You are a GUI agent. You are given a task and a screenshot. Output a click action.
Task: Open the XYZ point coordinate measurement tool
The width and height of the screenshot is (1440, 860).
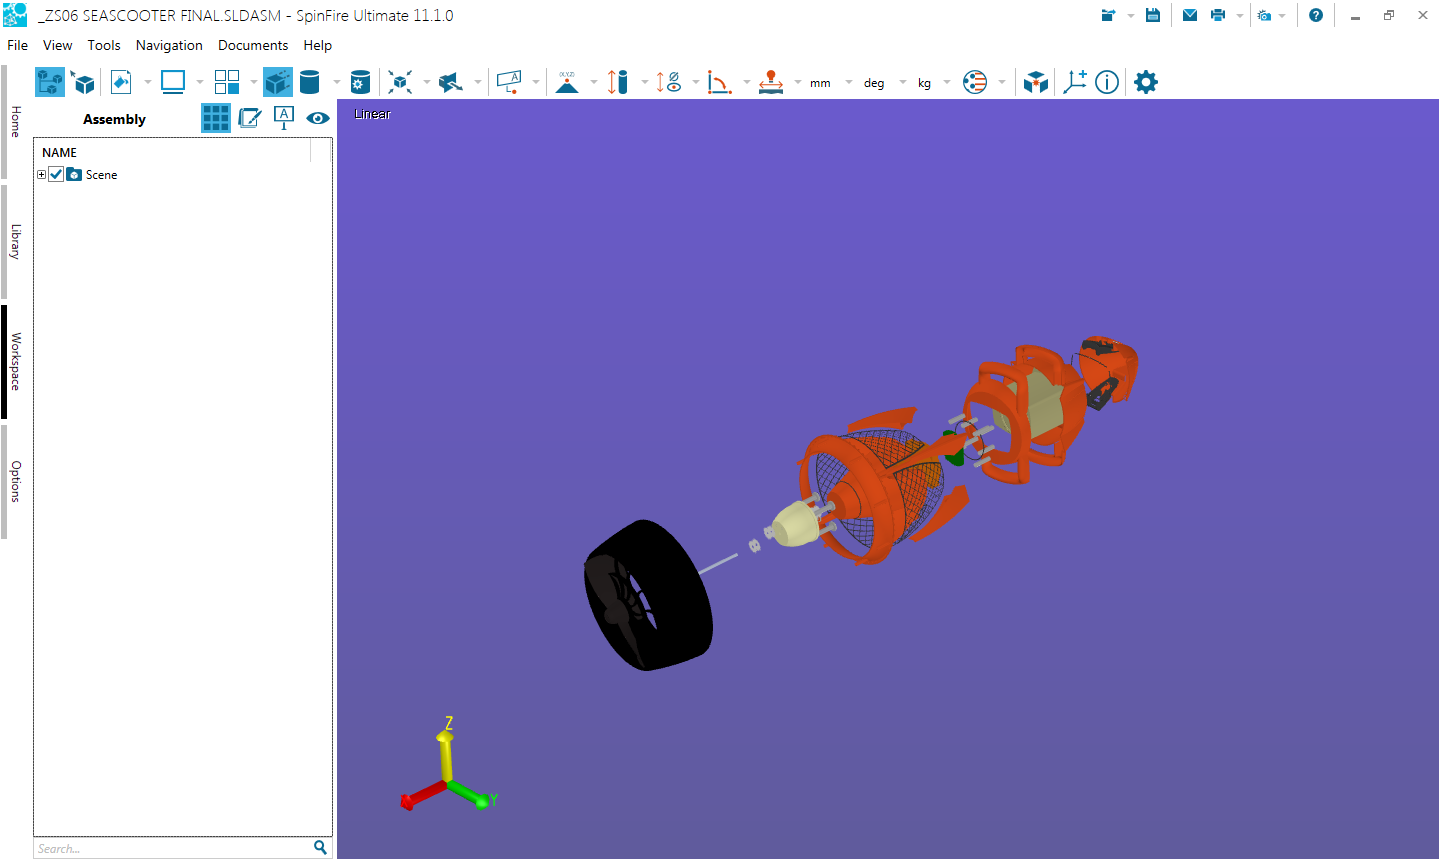click(x=567, y=82)
